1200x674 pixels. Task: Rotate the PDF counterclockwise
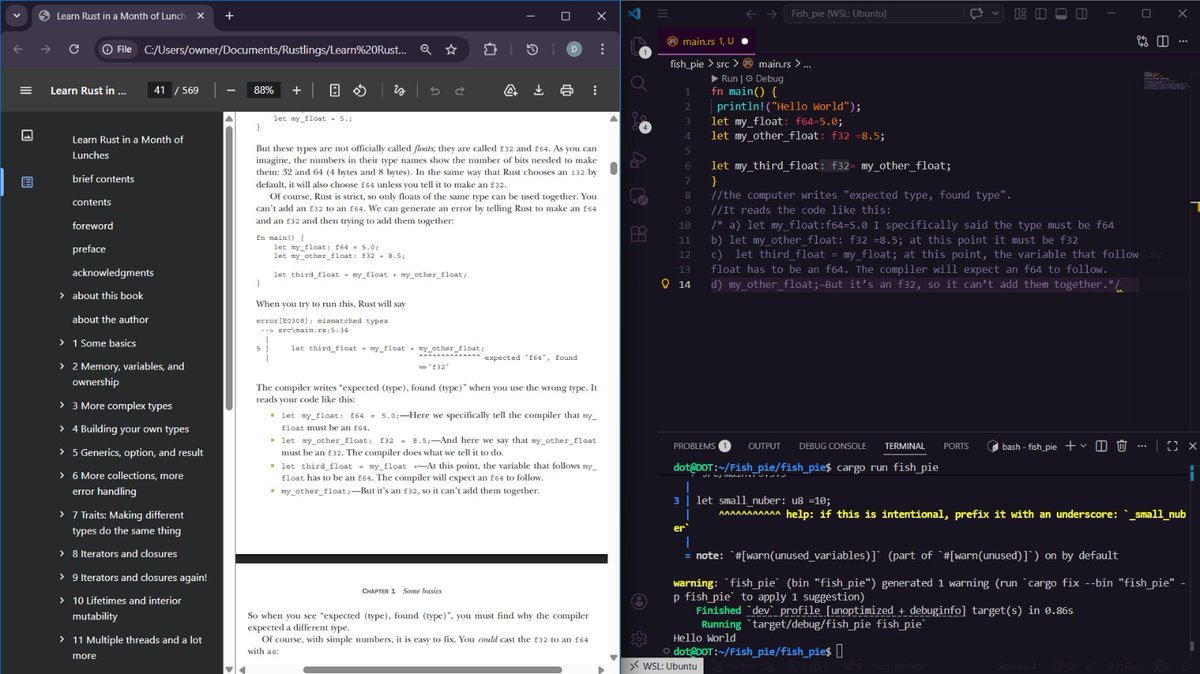coord(360,90)
